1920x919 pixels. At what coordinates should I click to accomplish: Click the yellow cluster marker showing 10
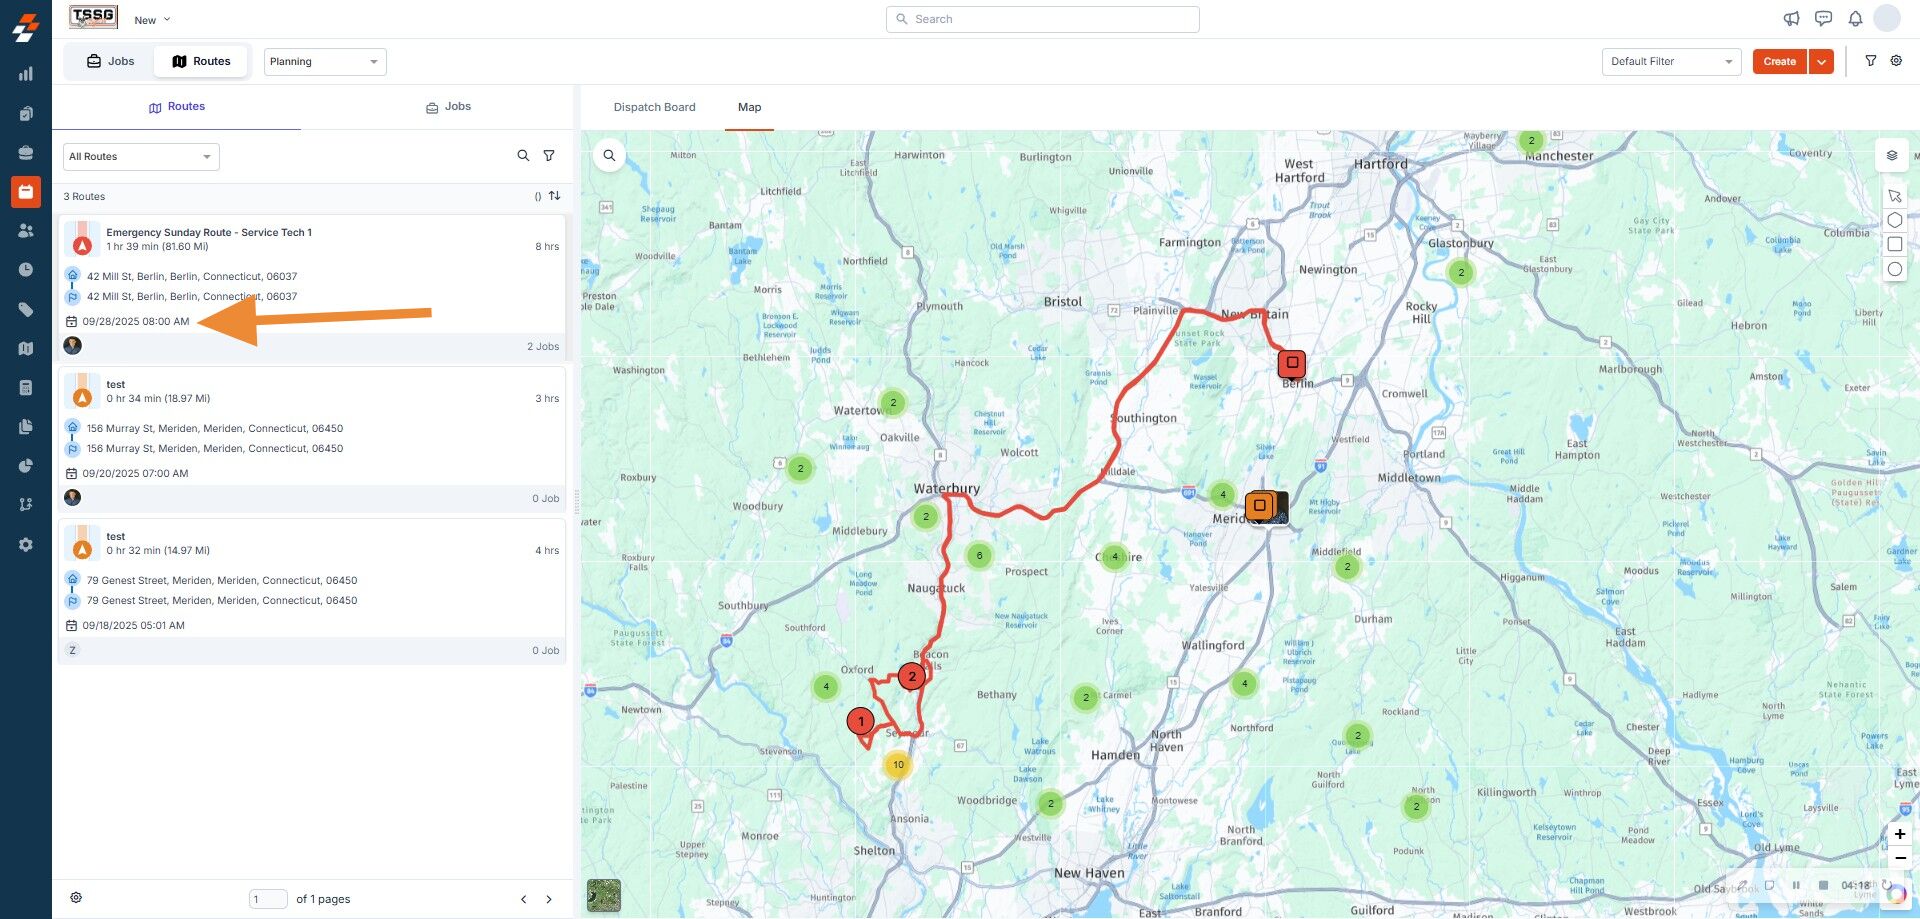898,765
